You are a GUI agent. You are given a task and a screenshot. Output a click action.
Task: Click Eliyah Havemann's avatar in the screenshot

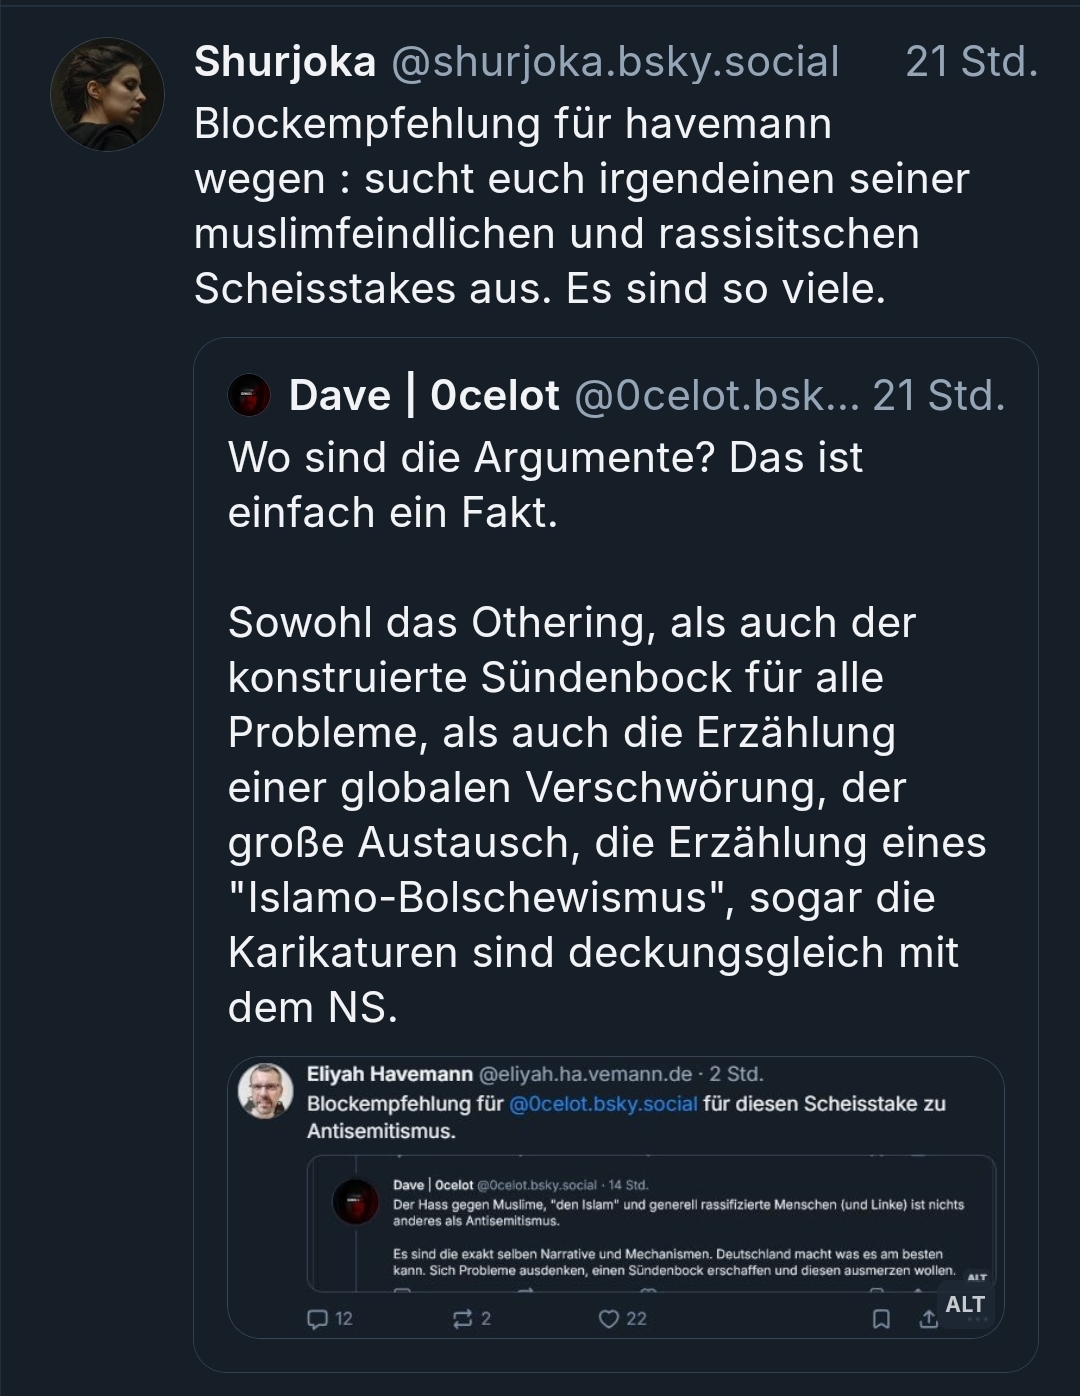coord(265,1090)
